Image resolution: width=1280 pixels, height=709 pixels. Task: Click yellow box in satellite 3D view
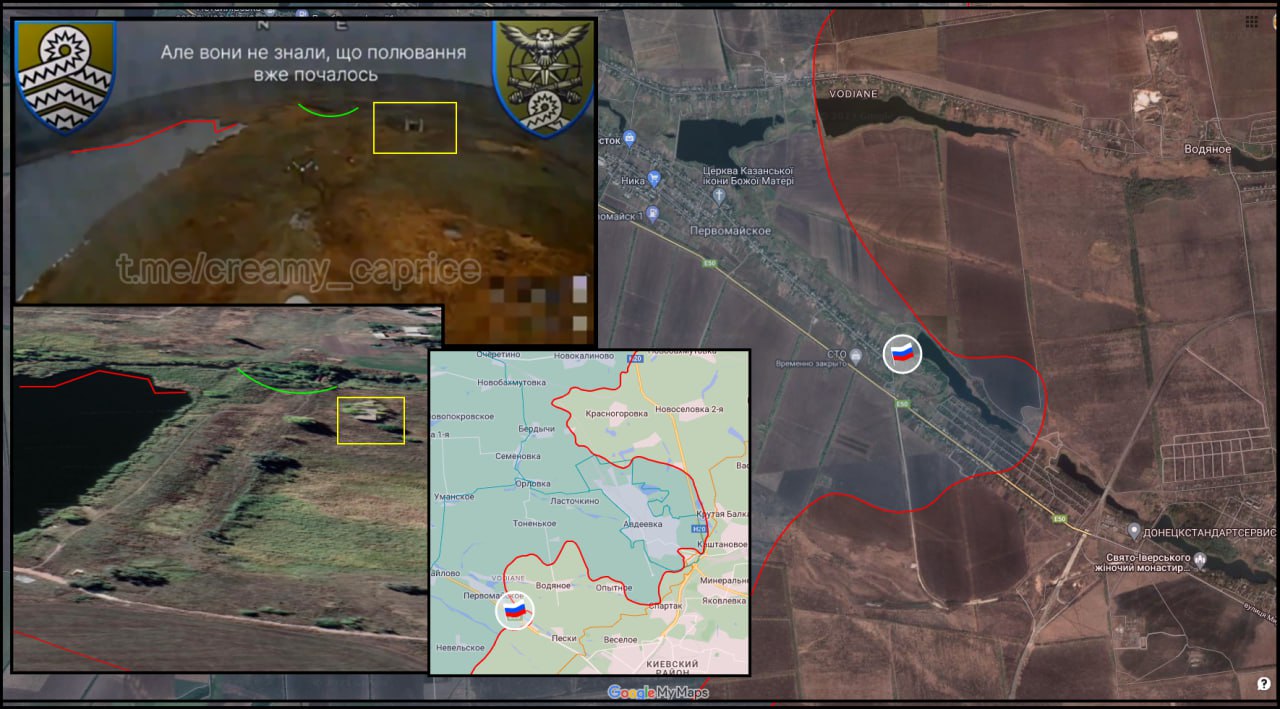[x=371, y=420]
